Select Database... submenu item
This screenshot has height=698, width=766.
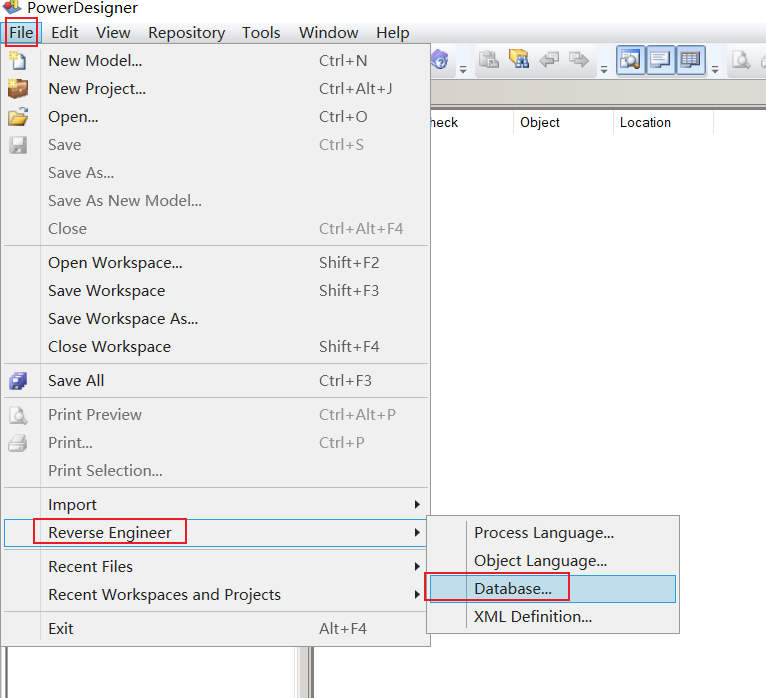[x=553, y=589]
